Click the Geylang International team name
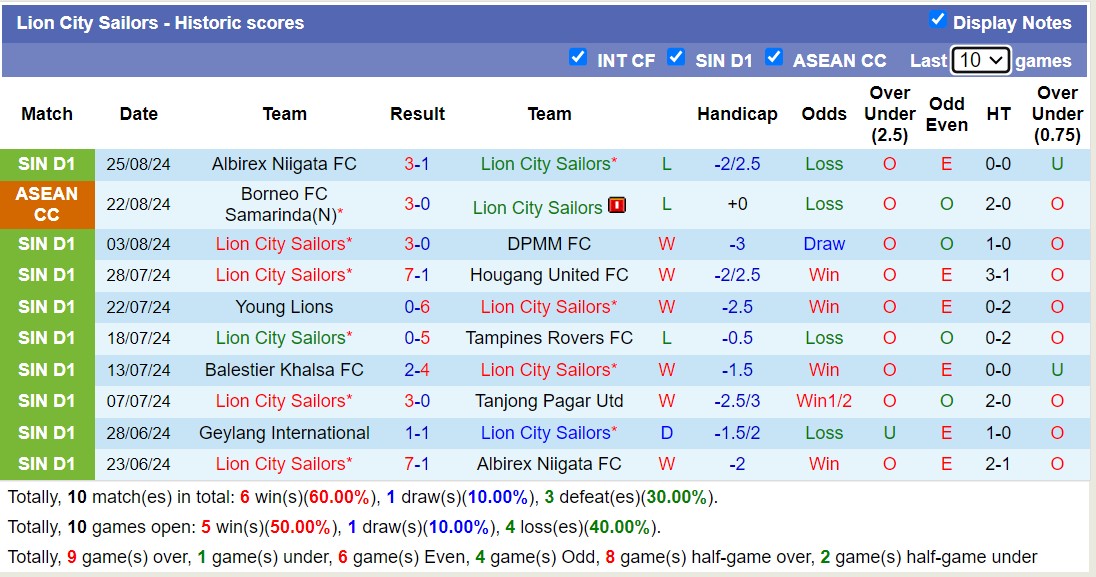Screen dimensions: 1096x577 pos(284,433)
